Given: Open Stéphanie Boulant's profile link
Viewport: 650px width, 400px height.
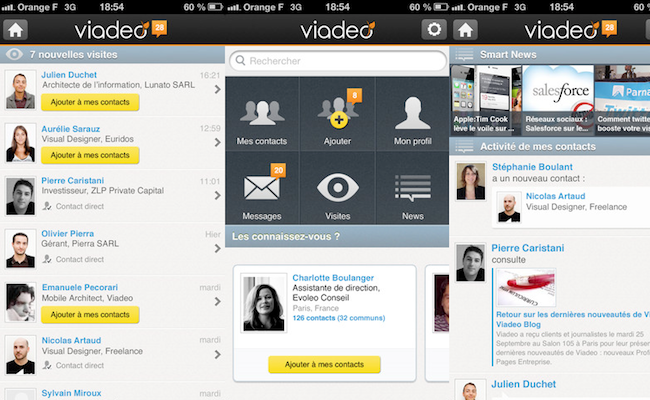Looking at the screenshot, I should pyautogui.click(x=532, y=167).
